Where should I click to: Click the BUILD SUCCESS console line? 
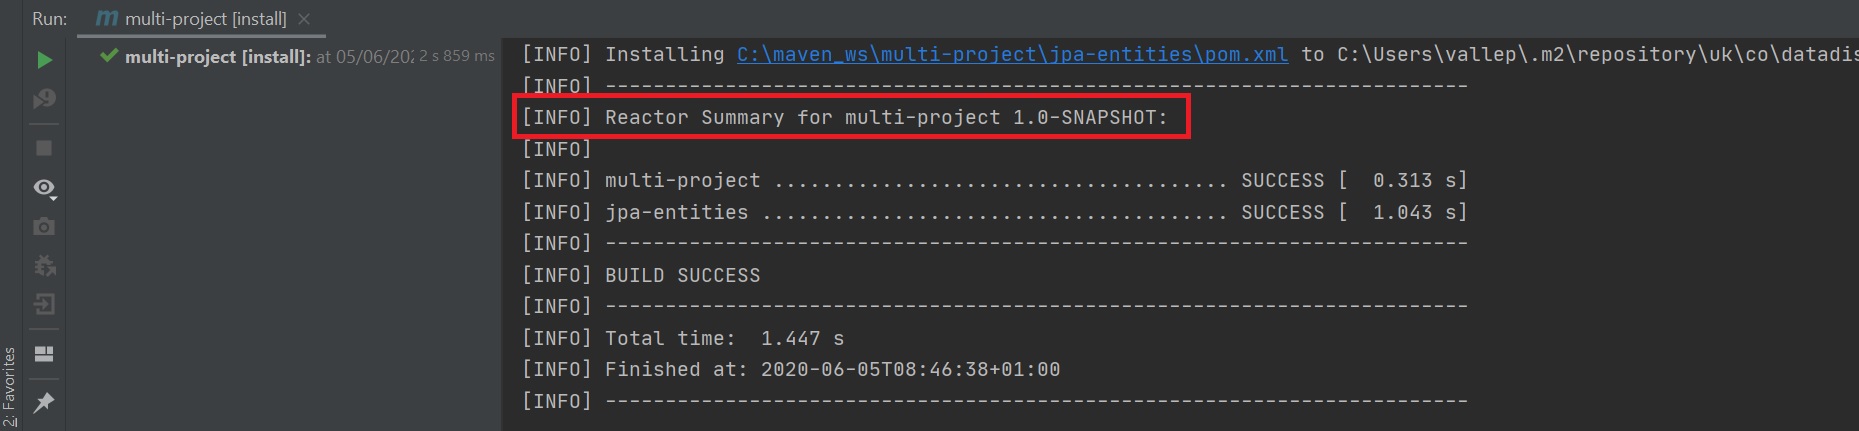coord(682,275)
